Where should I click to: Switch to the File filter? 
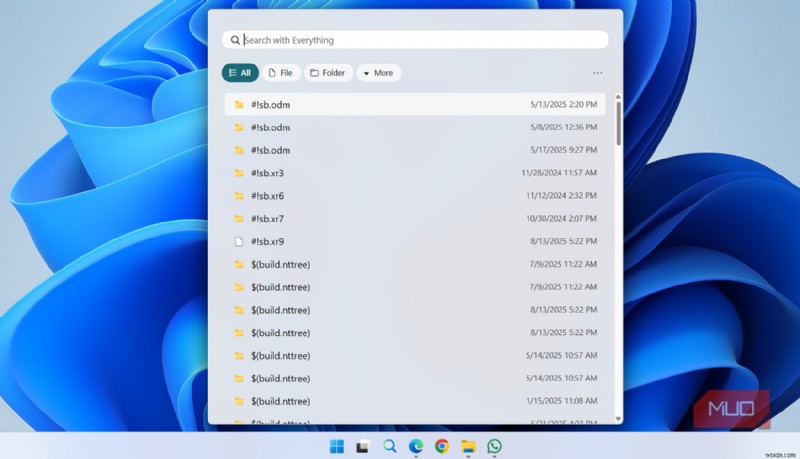pyautogui.click(x=281, y=73)
